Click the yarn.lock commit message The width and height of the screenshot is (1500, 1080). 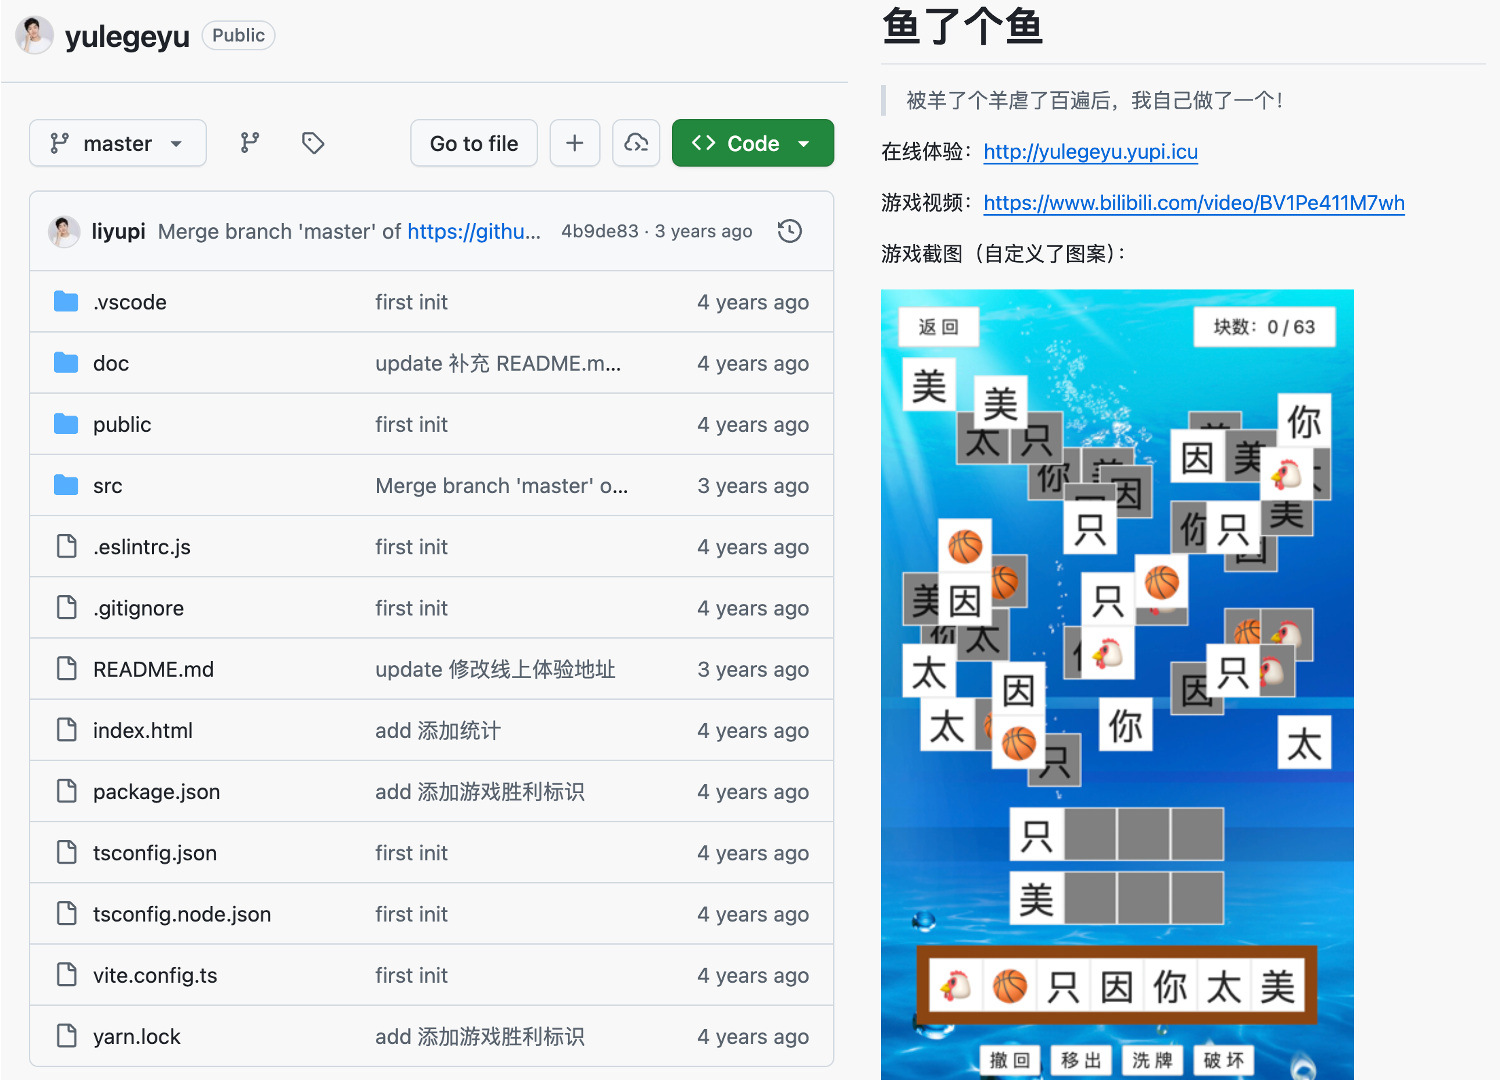(479, 1037)
